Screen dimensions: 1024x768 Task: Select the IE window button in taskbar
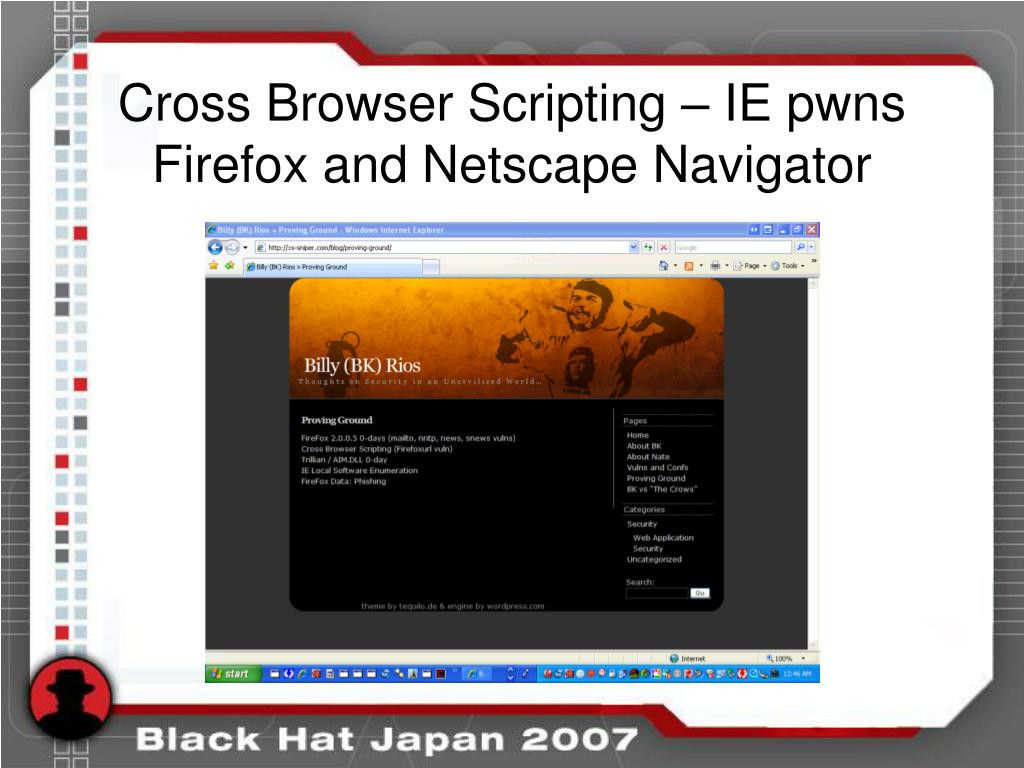(x=479, y=674)
